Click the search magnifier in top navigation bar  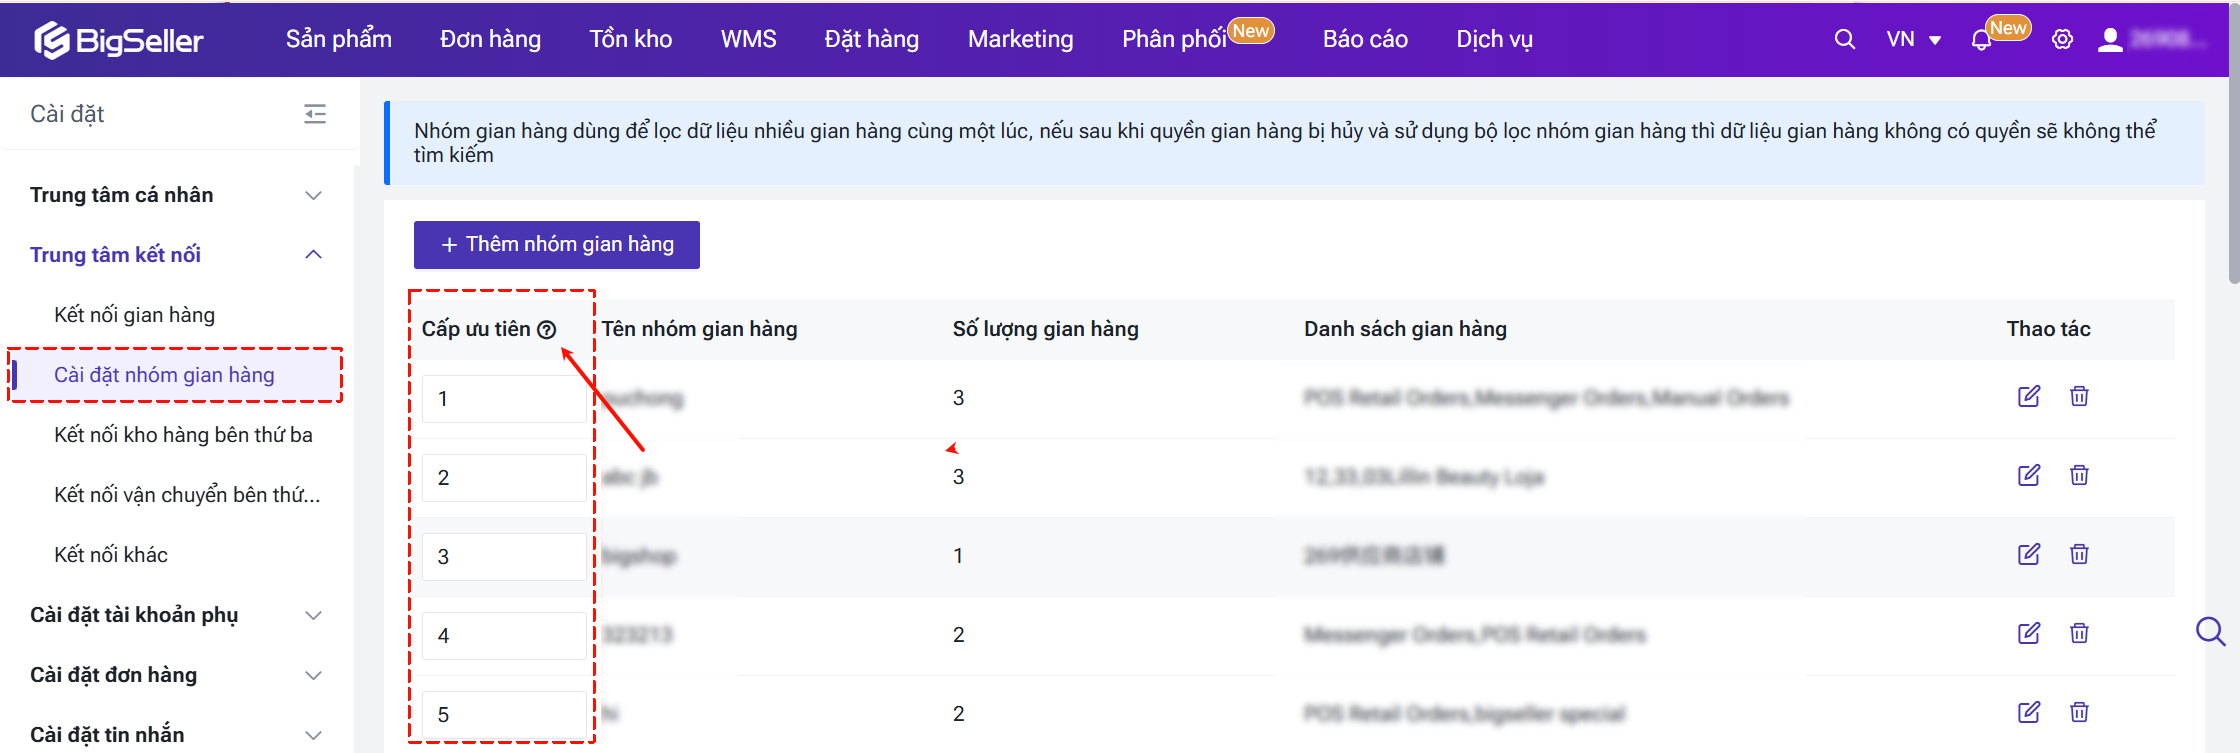click(1844, 39)
